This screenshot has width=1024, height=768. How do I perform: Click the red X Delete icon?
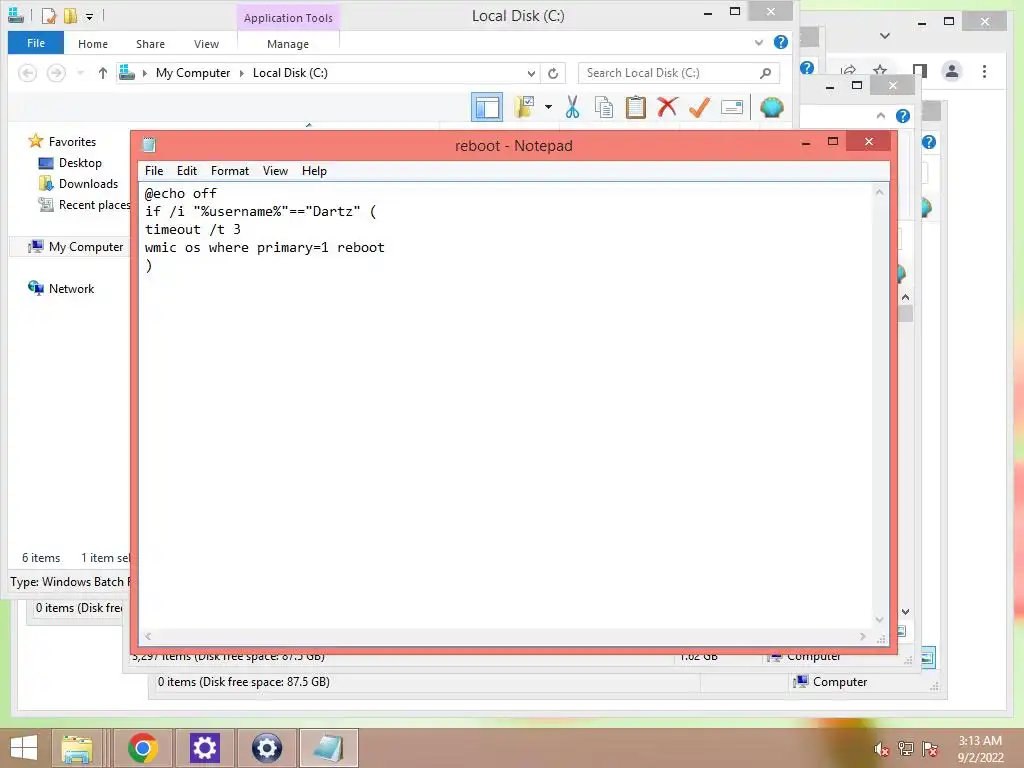[x=667, y=106]
